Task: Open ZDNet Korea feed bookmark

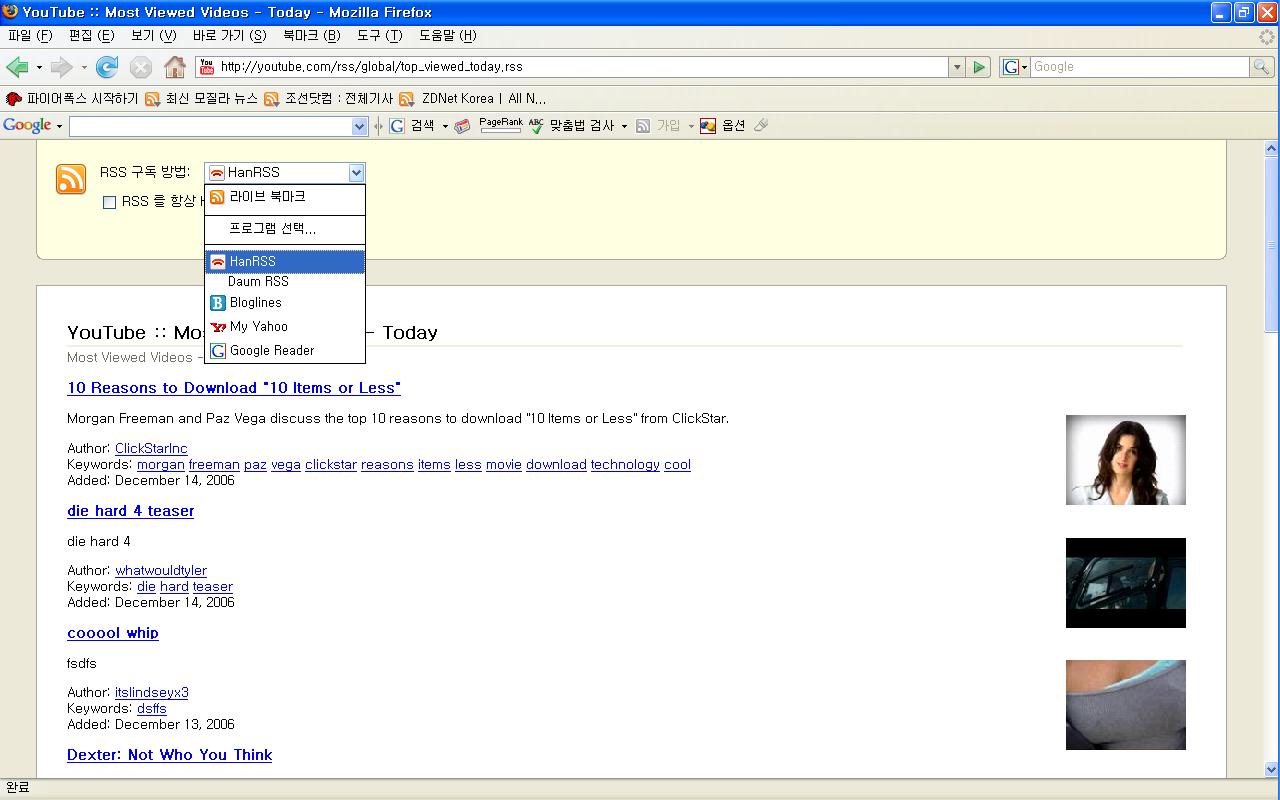Action: point(472,98)
